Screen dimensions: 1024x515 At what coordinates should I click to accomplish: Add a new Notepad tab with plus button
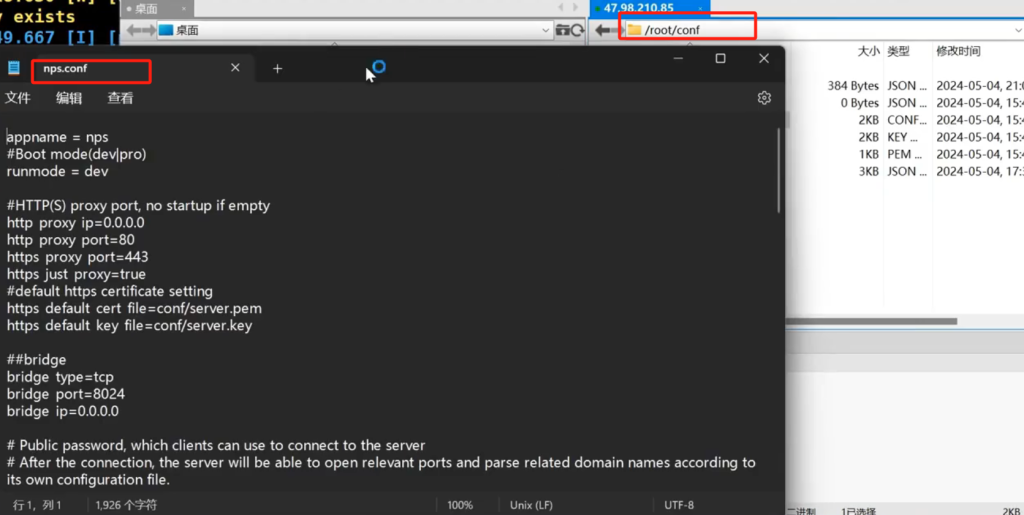tap(278, 69)
